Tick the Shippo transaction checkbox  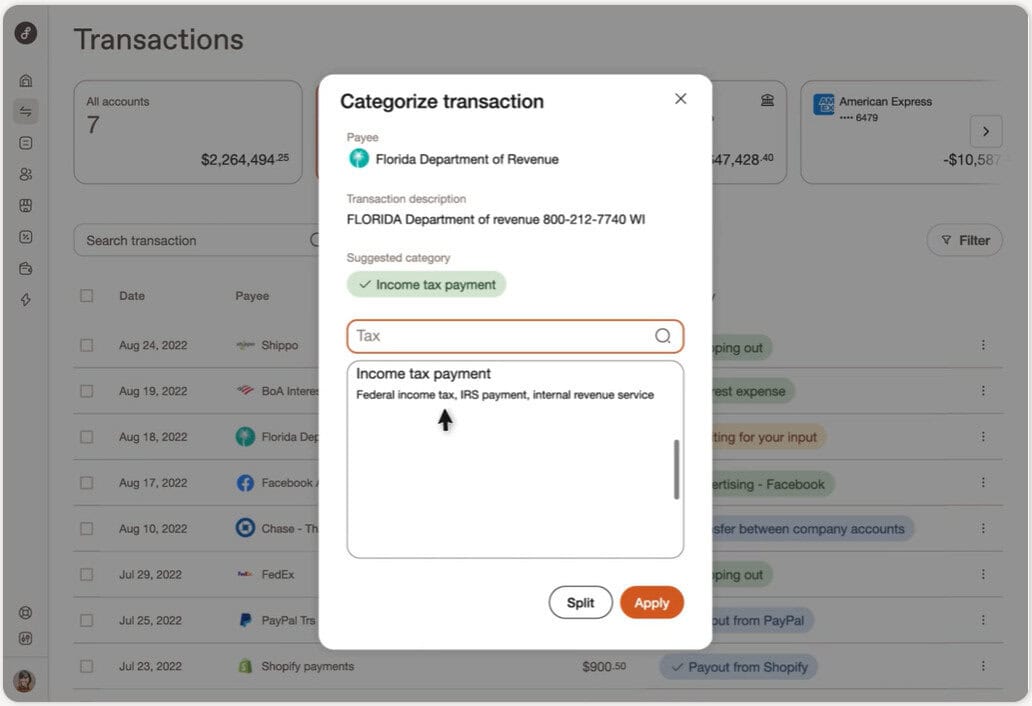[x=87, y=345]
